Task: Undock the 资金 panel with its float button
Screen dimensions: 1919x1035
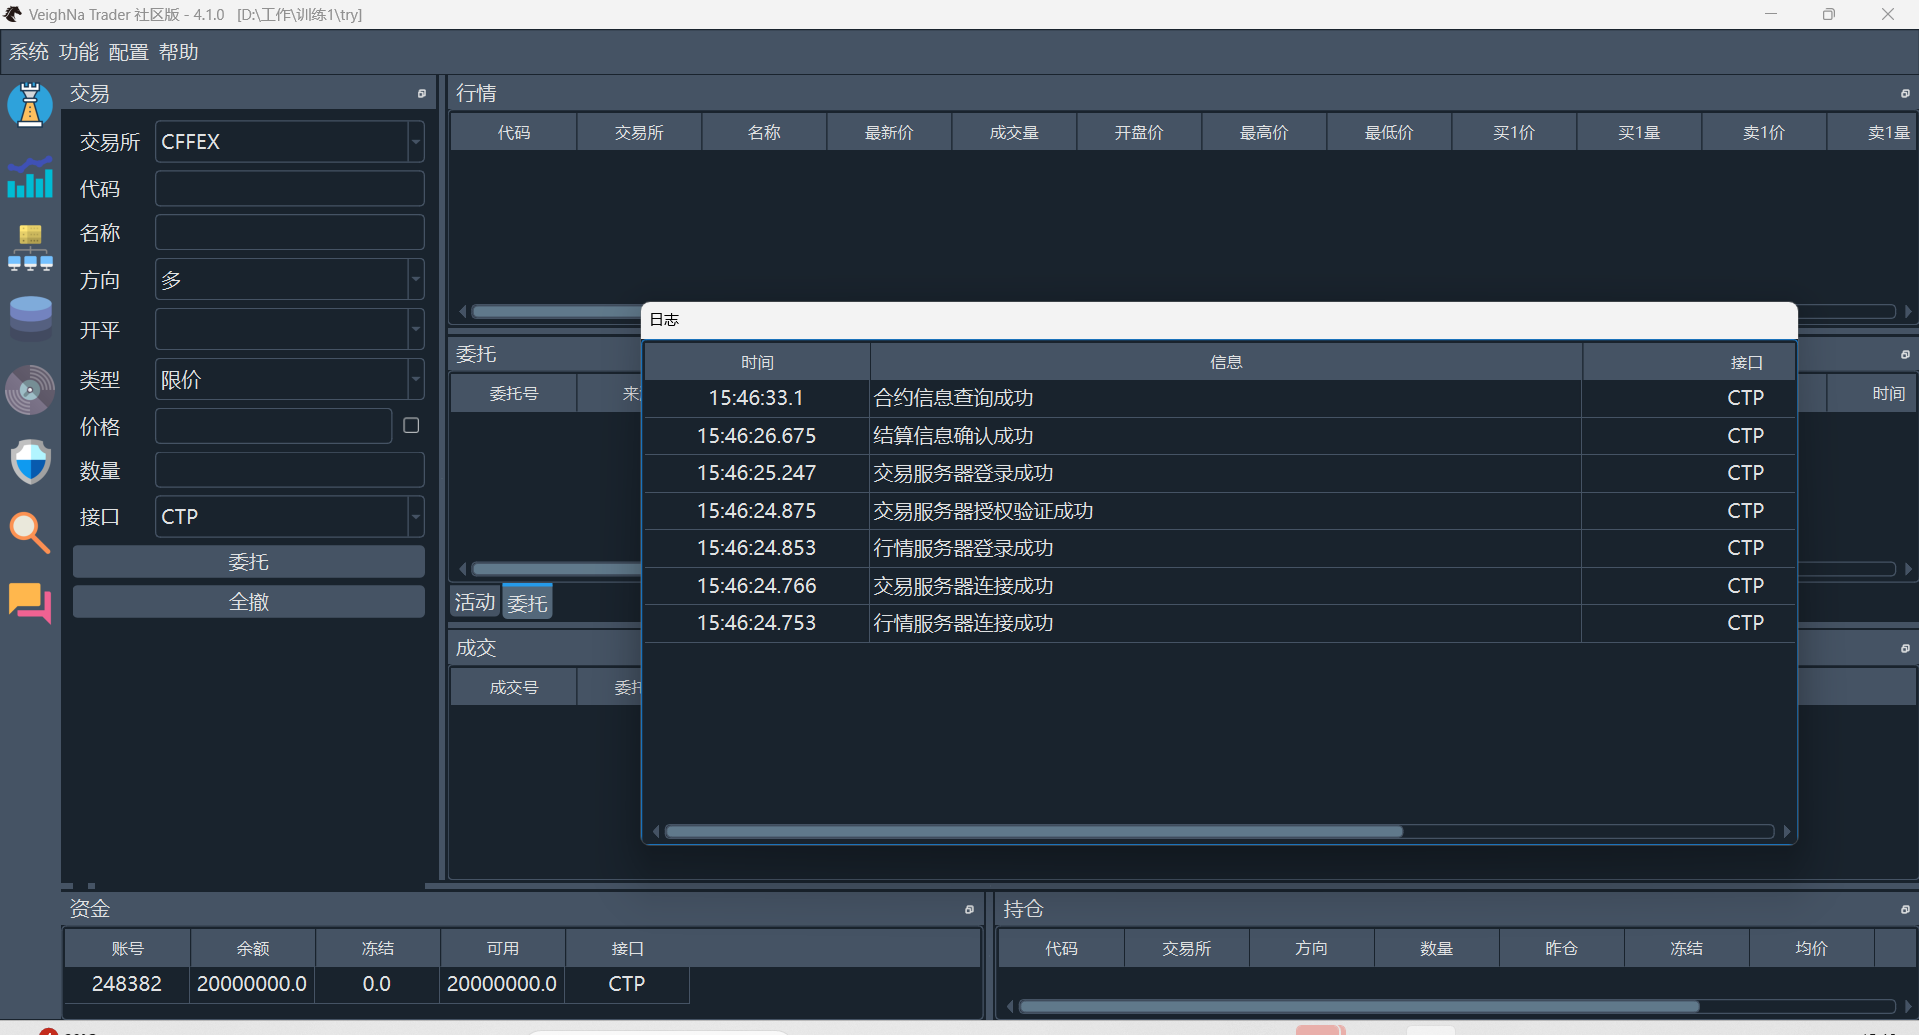Action: pyautogui.click(x=969, y=910)
